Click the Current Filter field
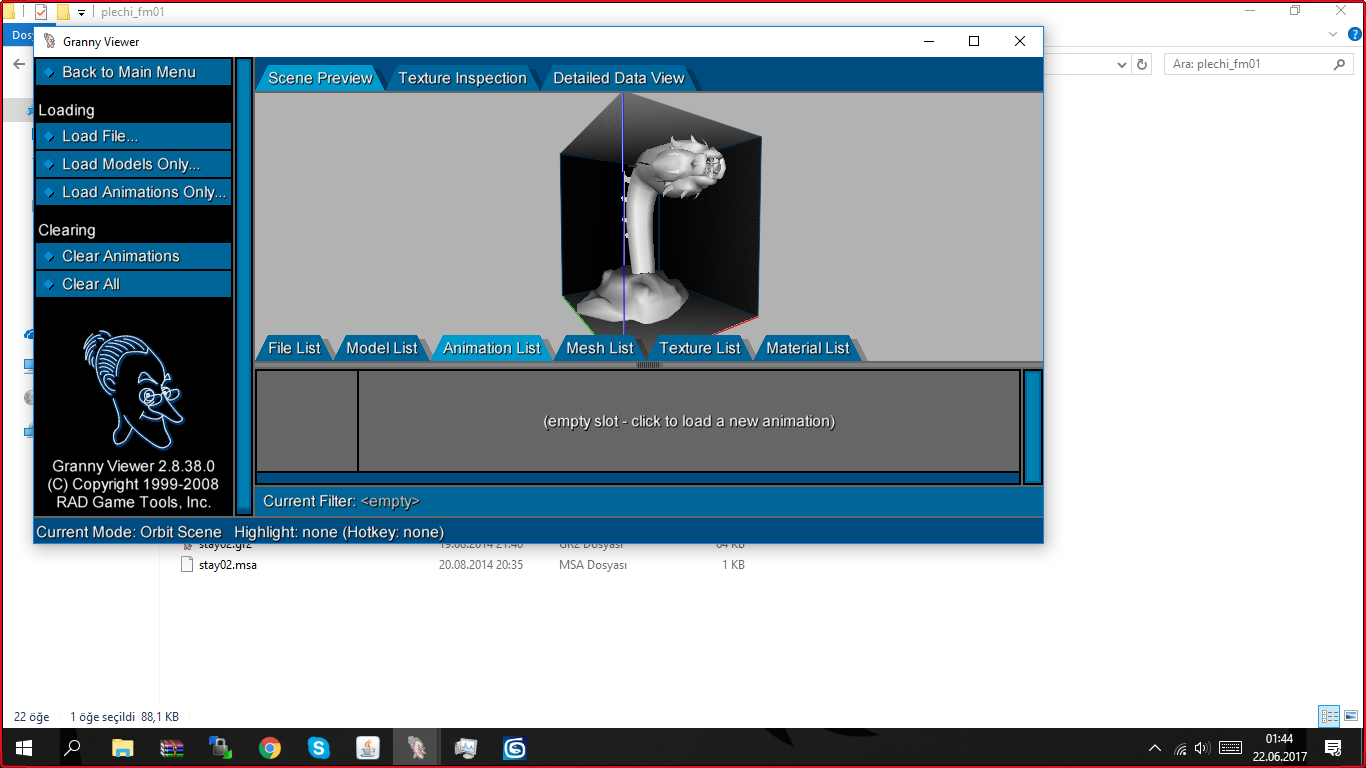Viewport: 1366px width, 768px height. 648,501
